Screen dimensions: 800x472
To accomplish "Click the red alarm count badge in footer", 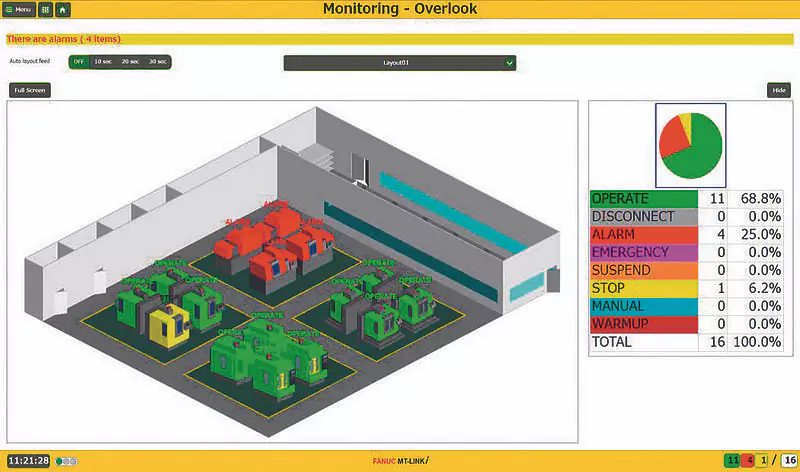I will point(748,461).
